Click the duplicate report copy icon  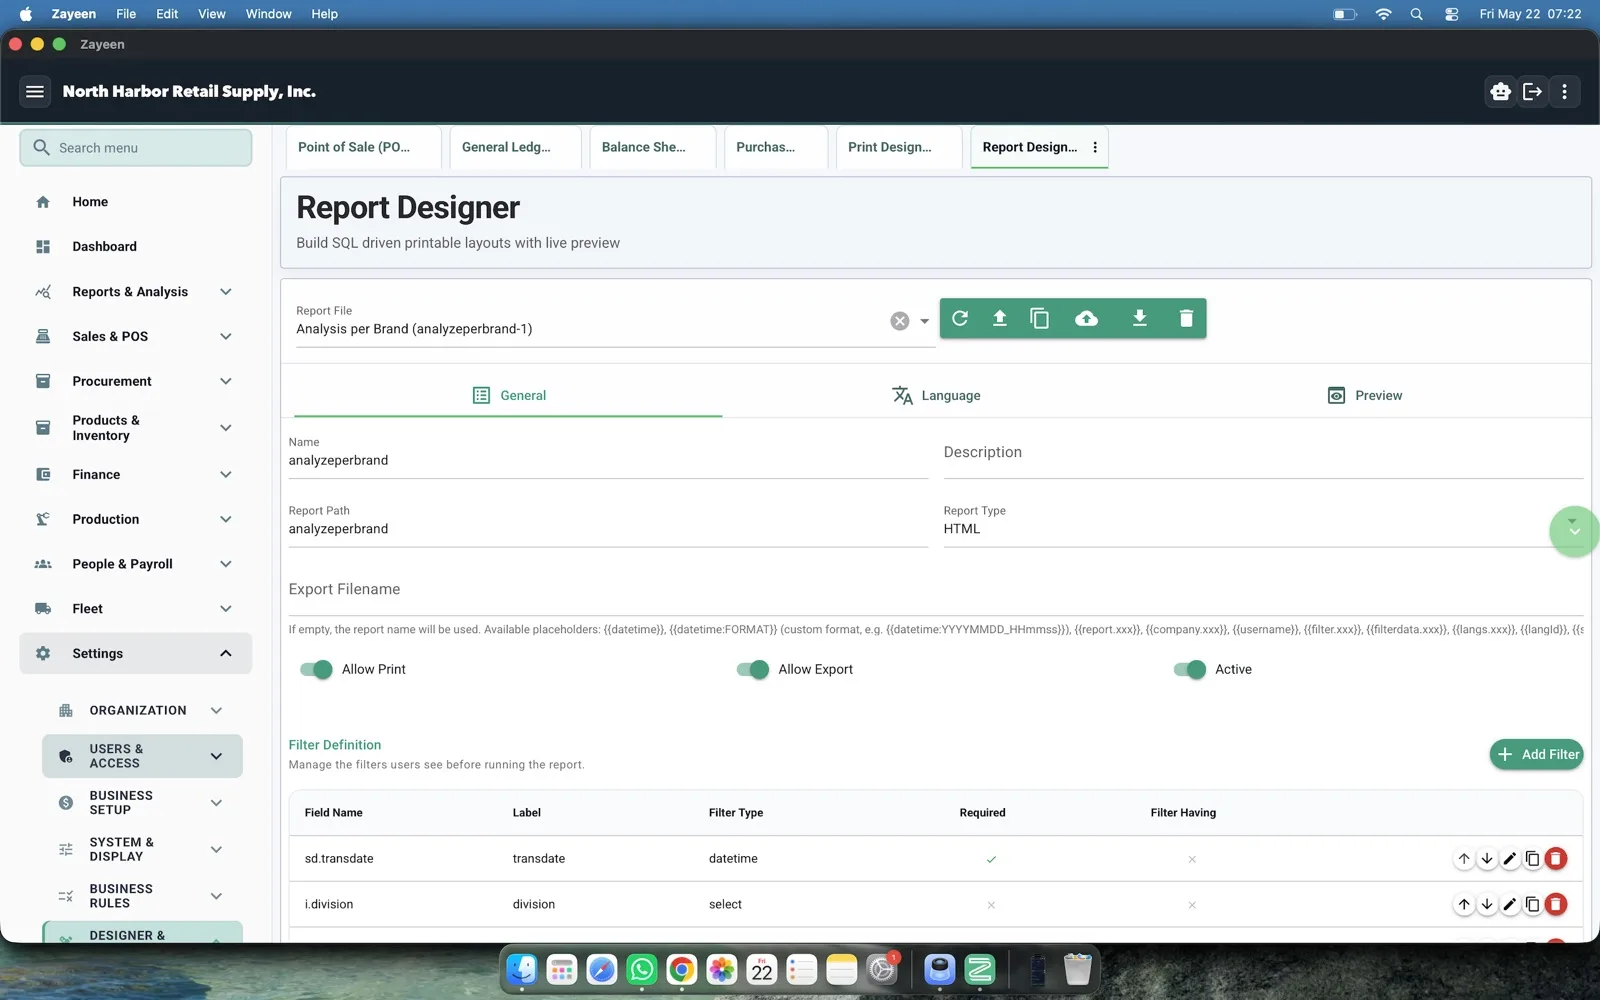coord(1040,318)
